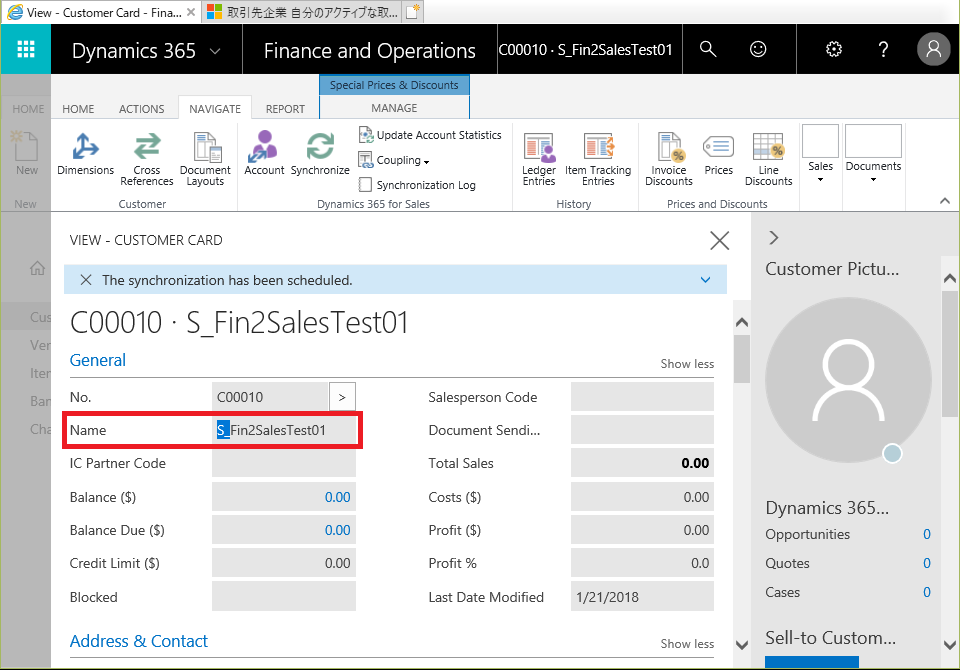
Task: Open the user profile avatar icon
Action: tap(934, 49)
